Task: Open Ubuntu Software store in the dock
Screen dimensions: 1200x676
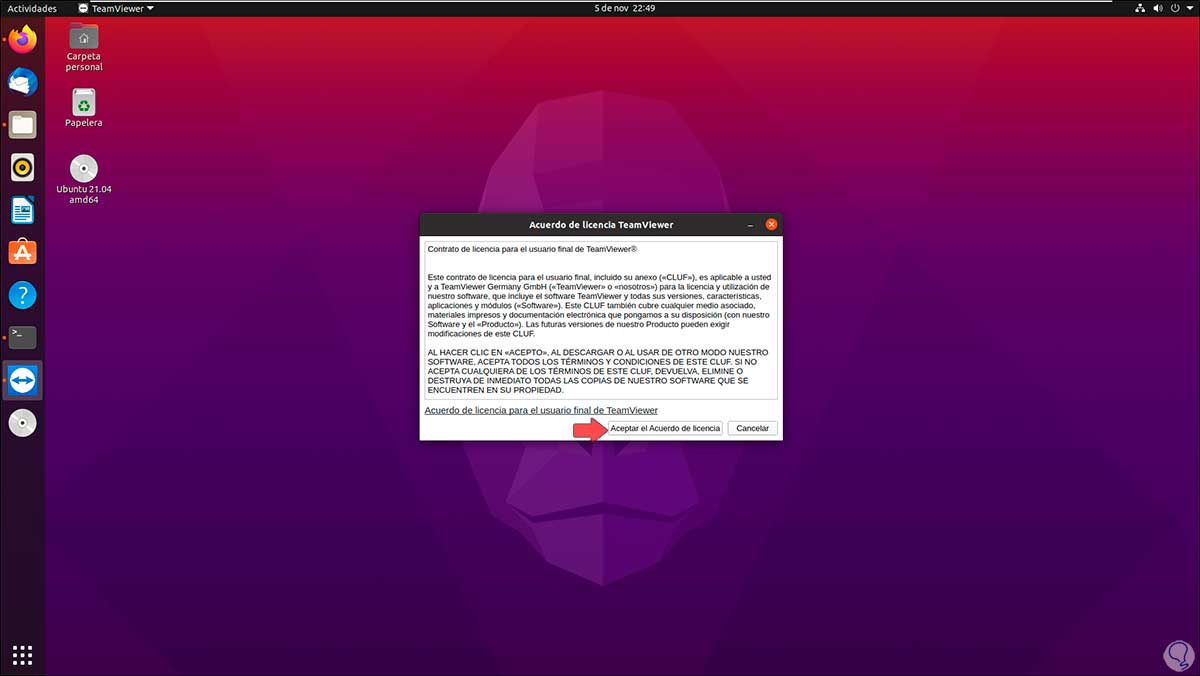Action: 22,252
